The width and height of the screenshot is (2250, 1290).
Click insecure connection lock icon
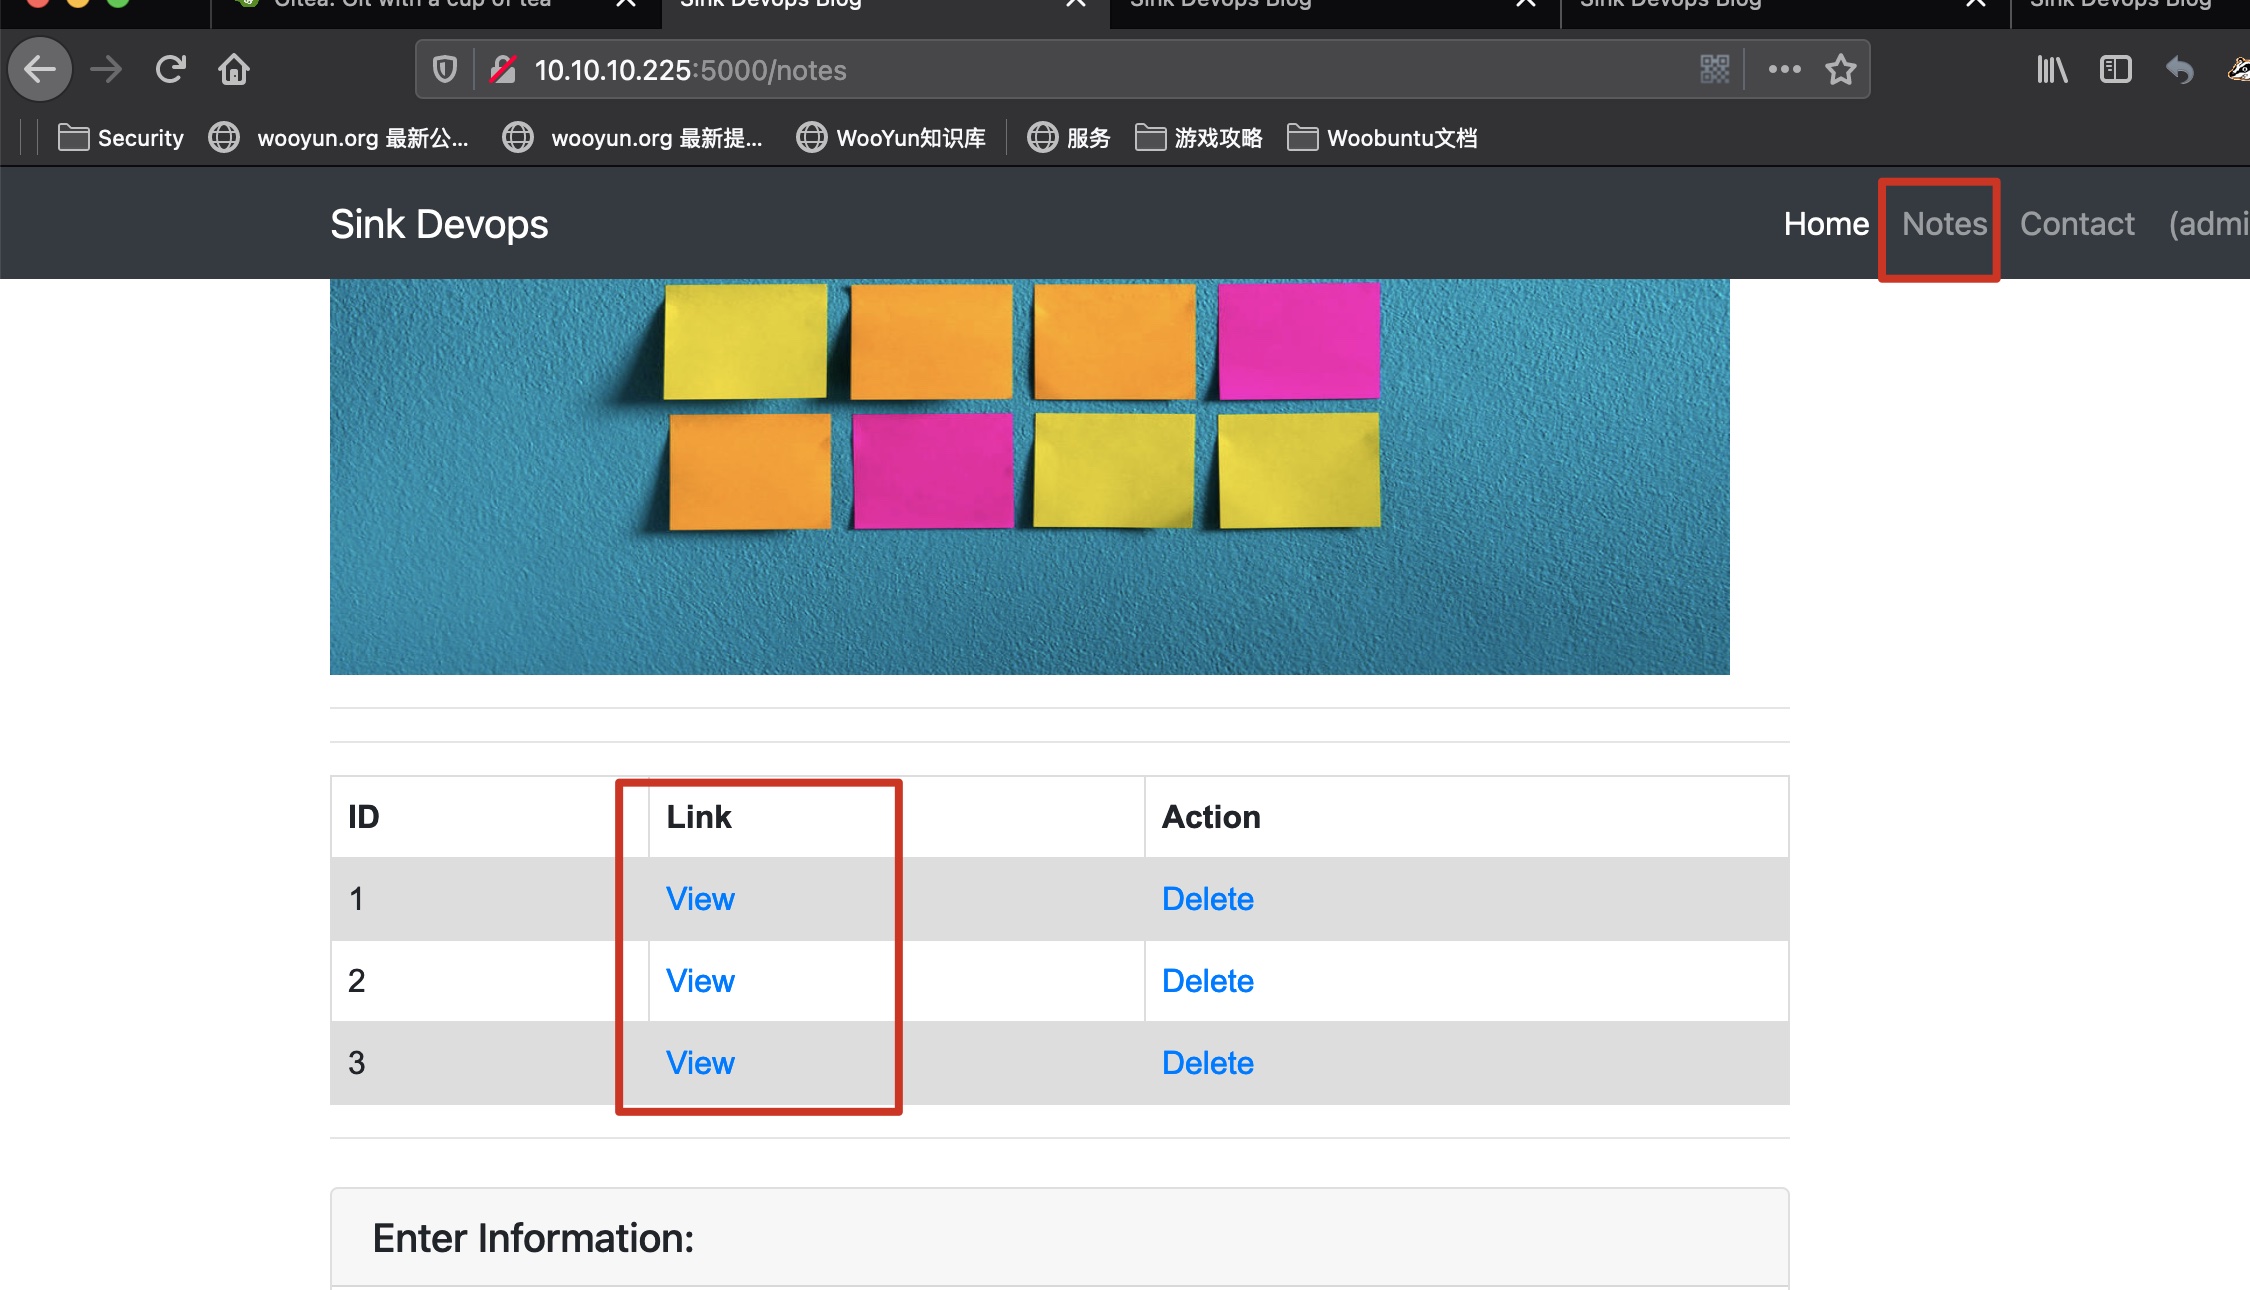click(x=503, y=70)
